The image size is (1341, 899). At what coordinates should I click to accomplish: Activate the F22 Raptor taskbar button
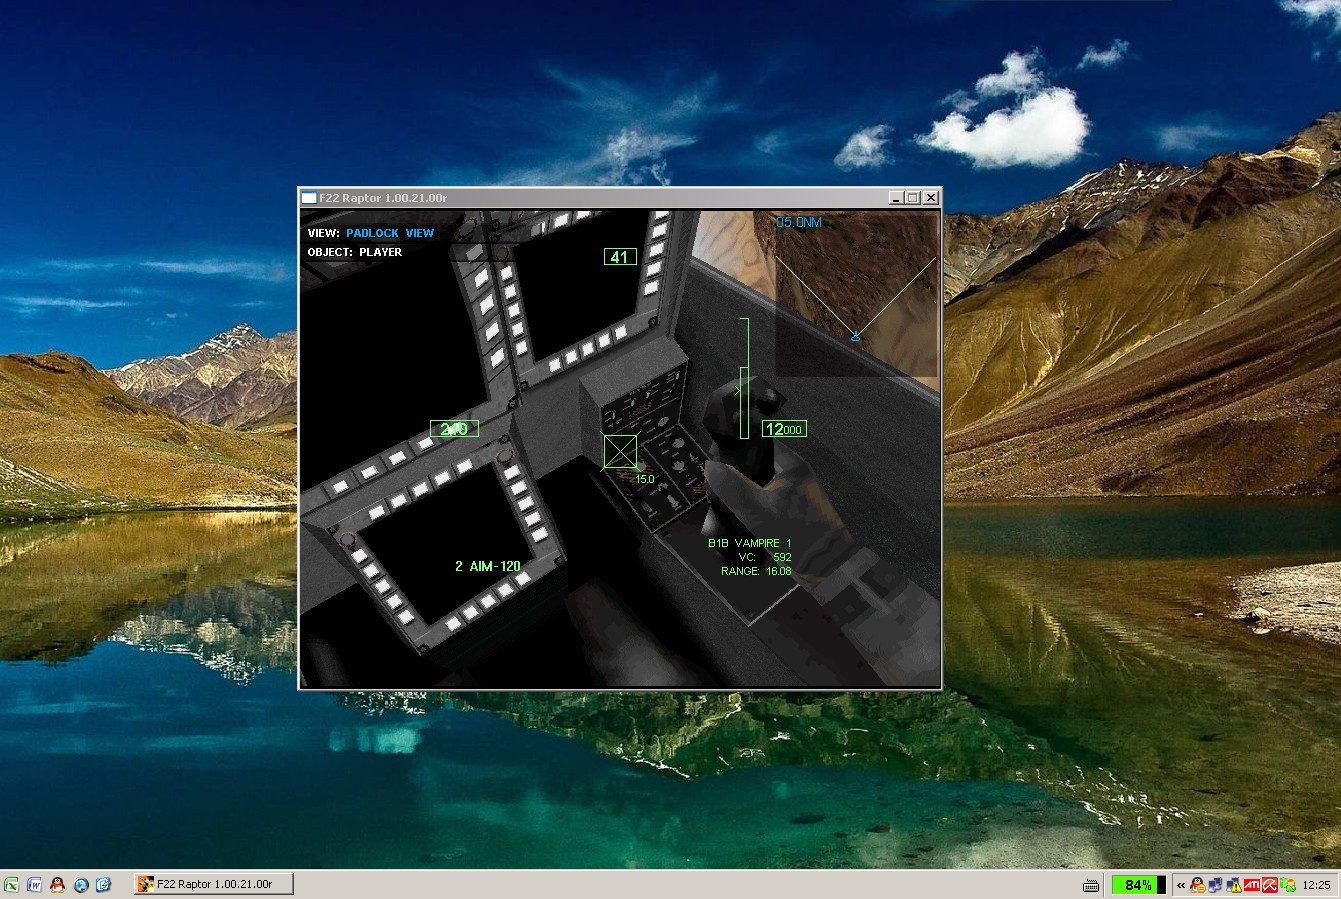coord(214,884)
